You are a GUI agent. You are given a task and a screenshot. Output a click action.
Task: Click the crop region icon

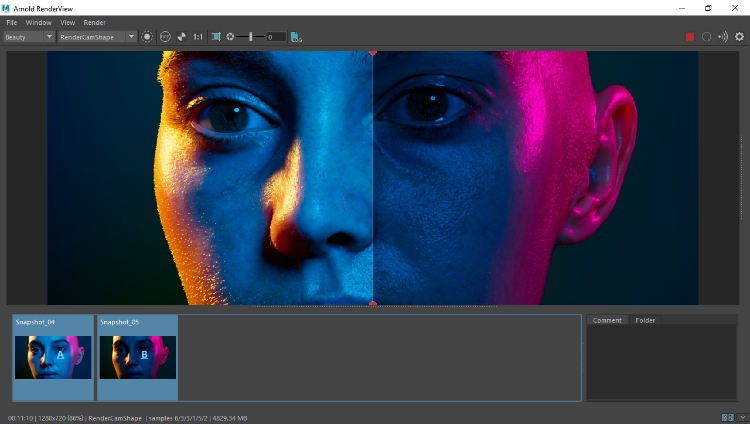[x=215, y=37]
